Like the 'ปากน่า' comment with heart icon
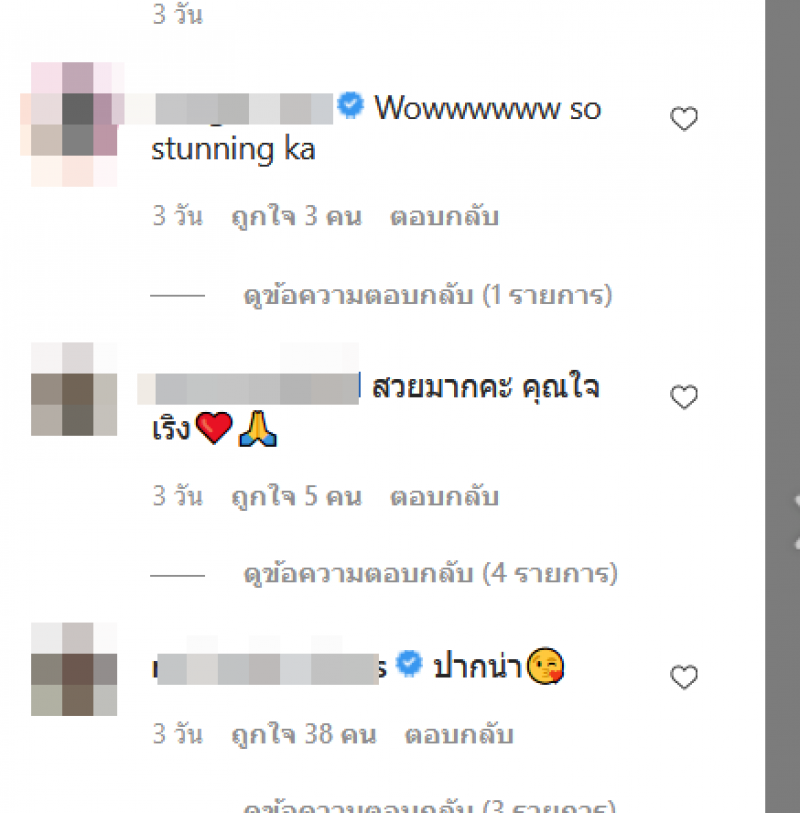800x813 pixels. tap(684, 677)
